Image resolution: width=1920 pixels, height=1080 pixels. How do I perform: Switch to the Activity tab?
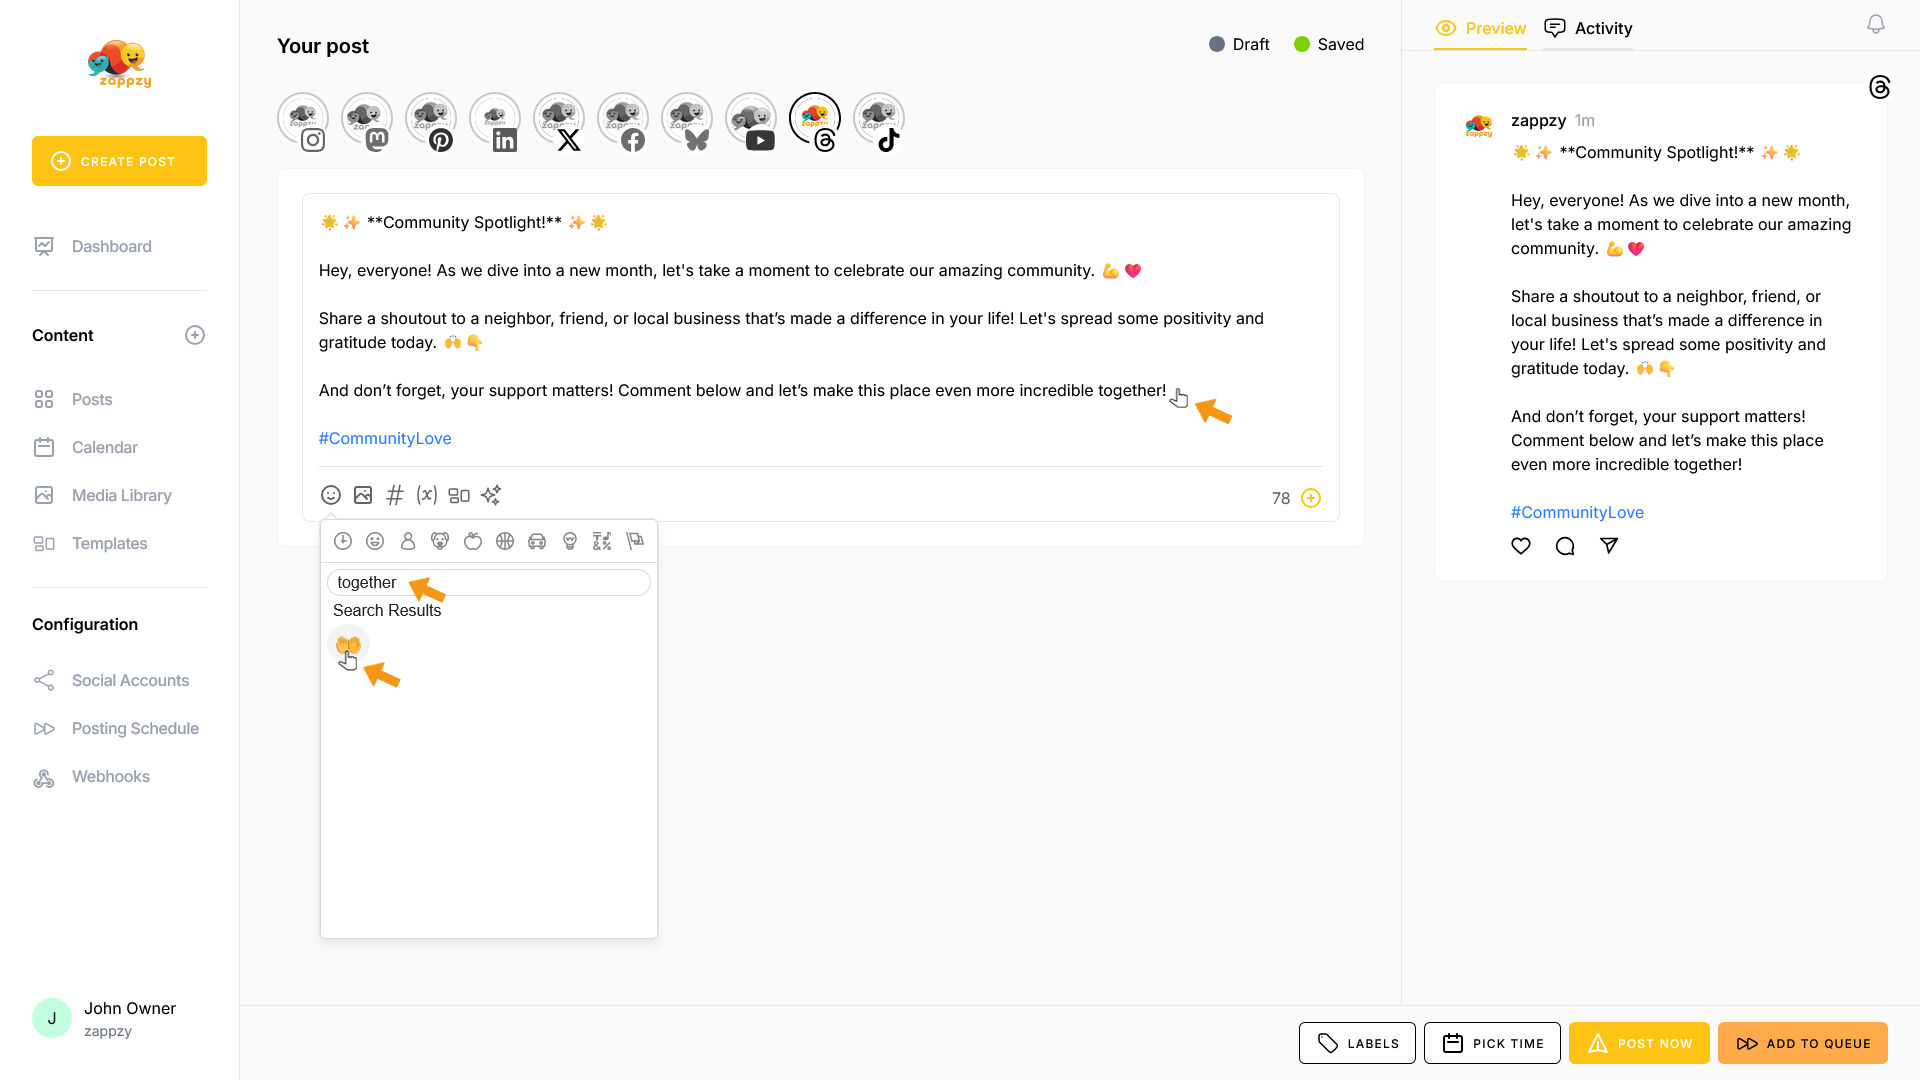1588,28
